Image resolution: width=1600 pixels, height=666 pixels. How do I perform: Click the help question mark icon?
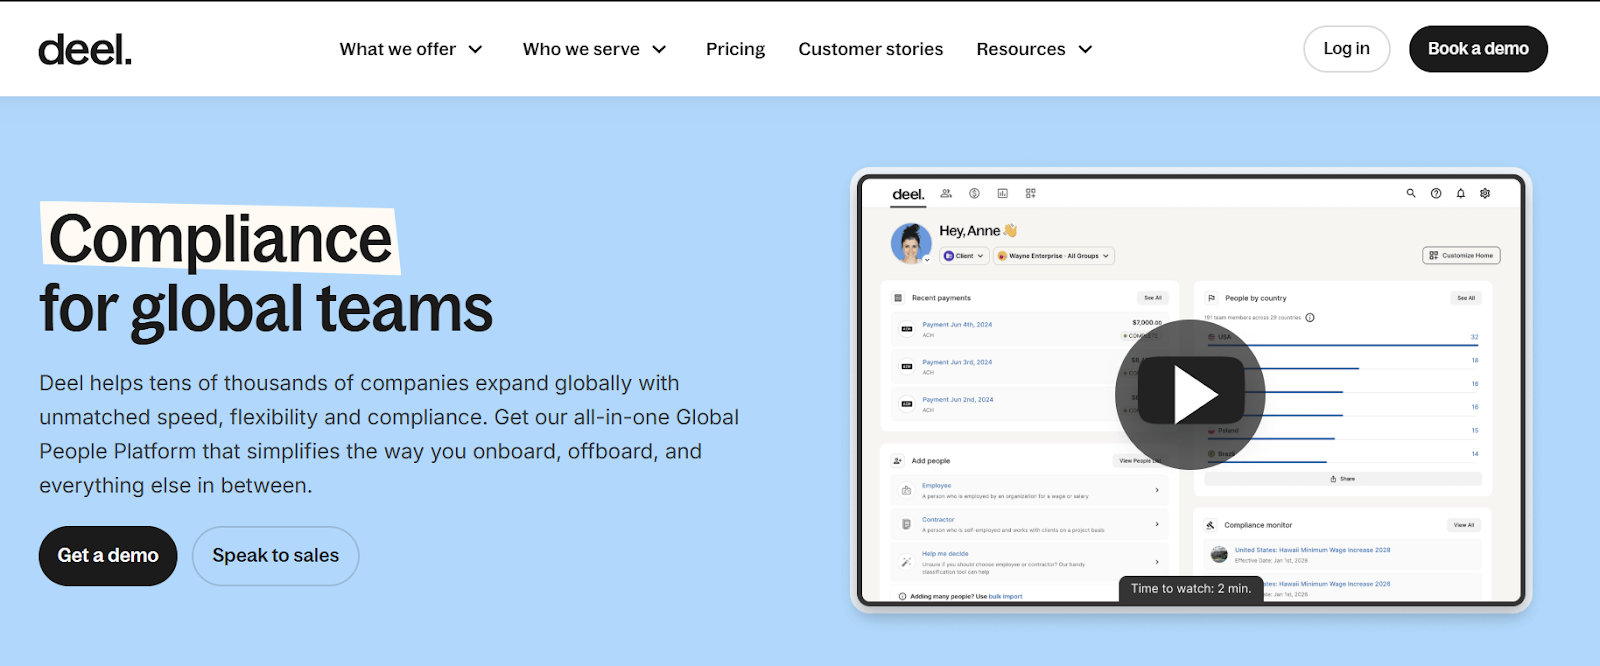(x=1436, y=193)
